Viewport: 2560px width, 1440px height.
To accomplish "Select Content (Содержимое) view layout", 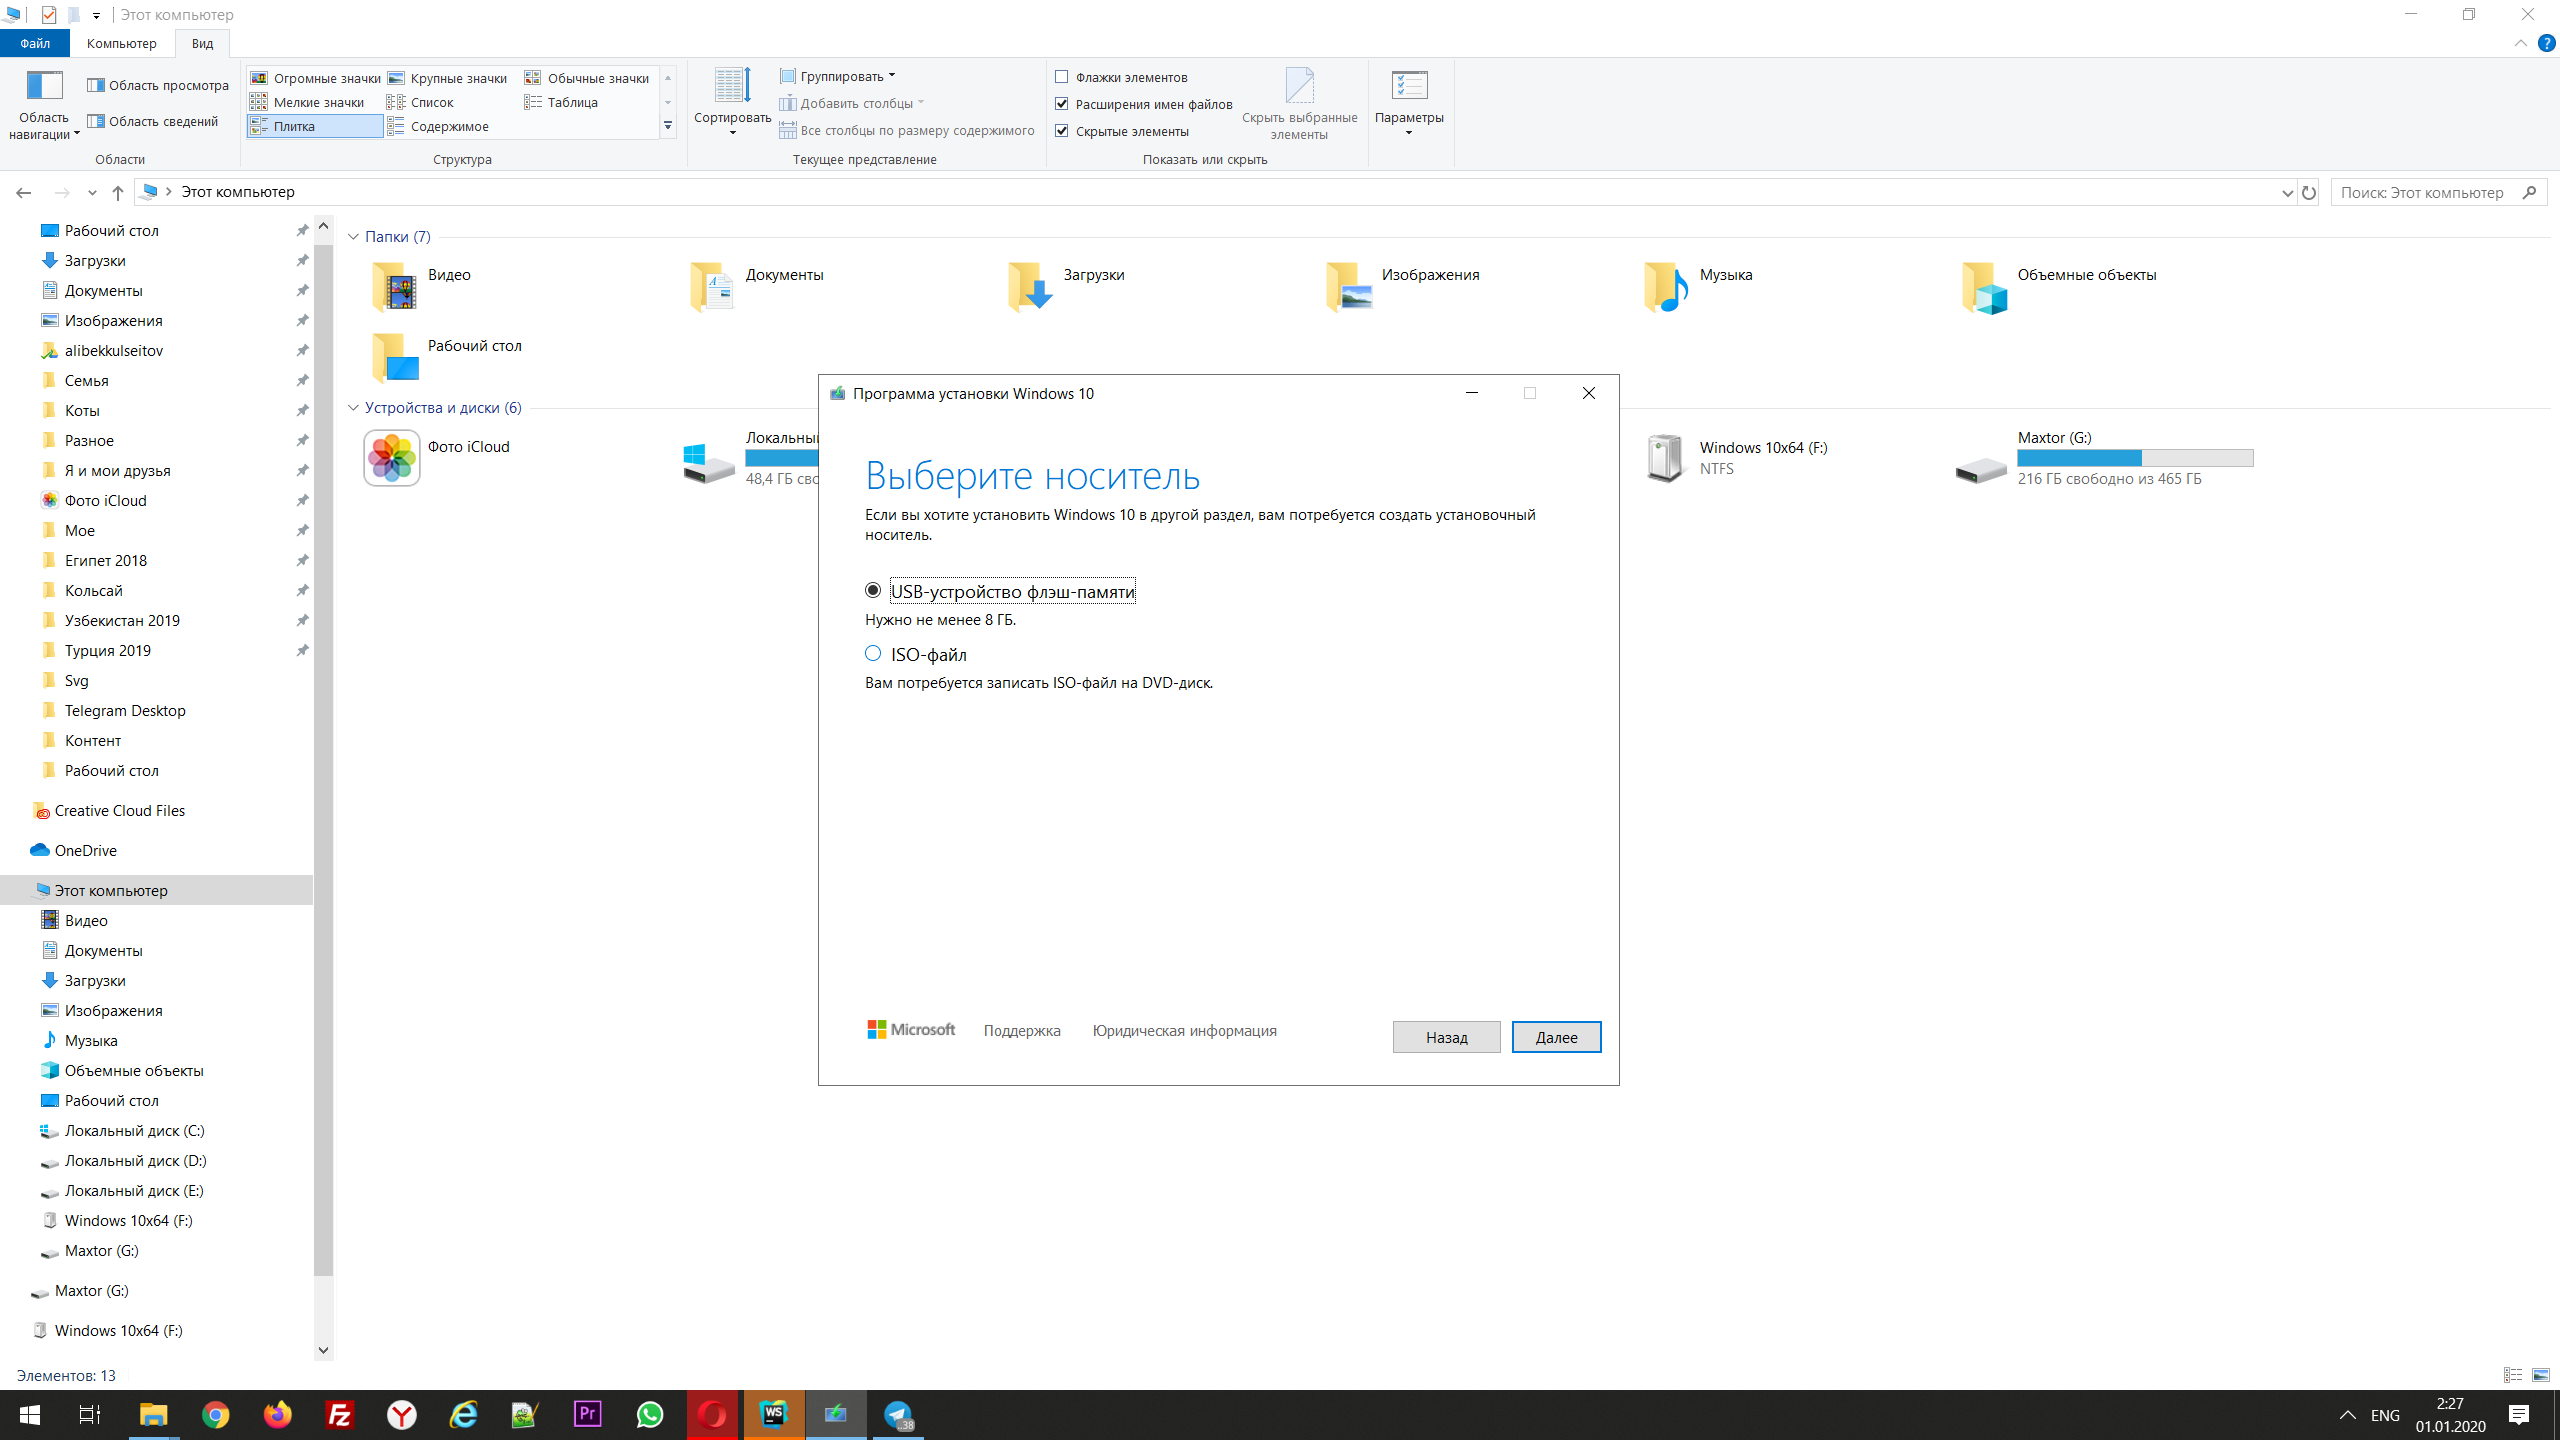I will tap(438, 126).
